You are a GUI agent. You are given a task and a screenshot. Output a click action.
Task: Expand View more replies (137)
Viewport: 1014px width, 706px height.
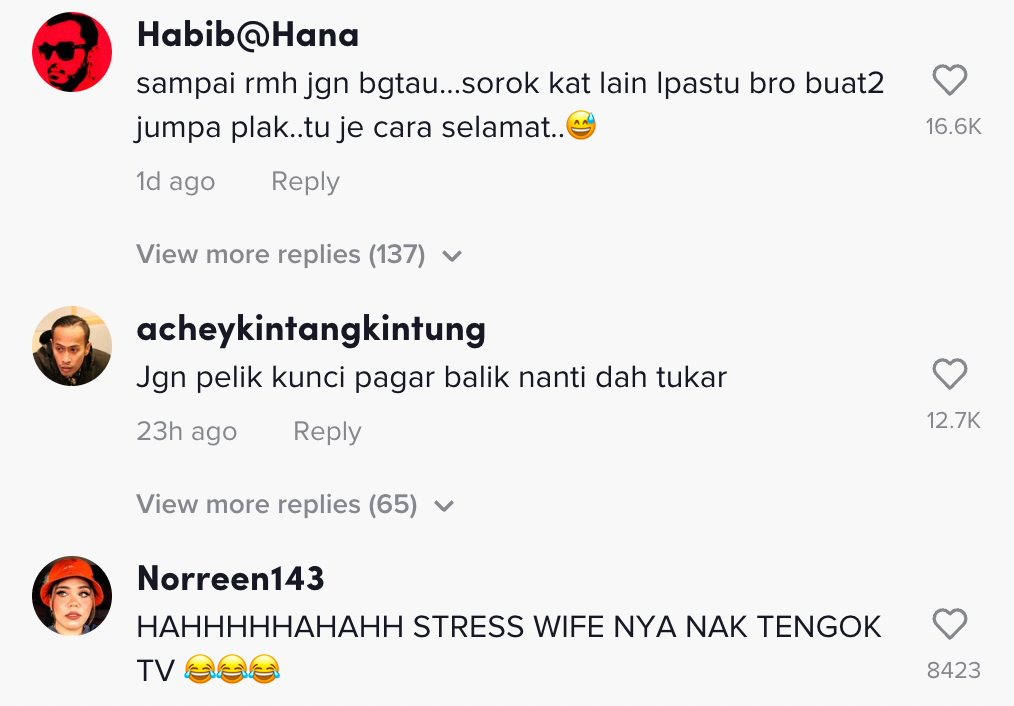(x=299, y=254)
